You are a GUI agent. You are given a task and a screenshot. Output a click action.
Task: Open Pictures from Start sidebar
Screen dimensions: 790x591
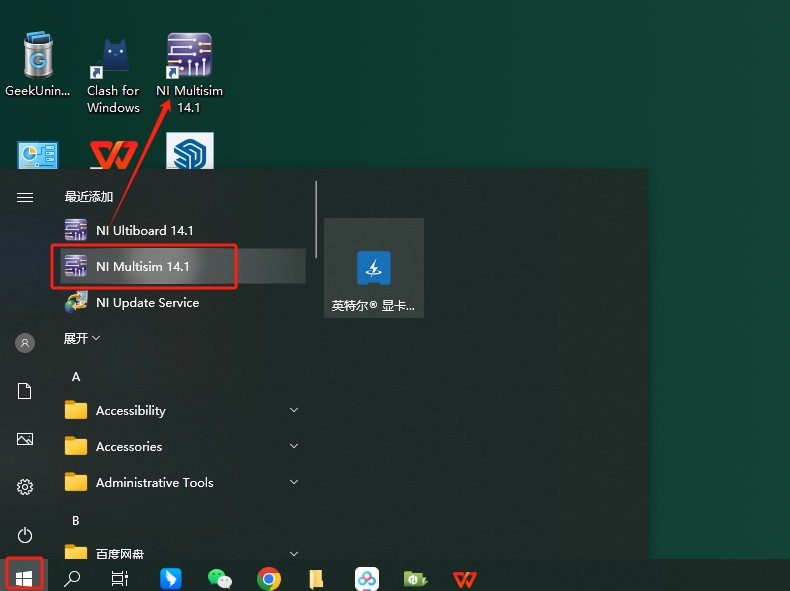click(25, 439)
